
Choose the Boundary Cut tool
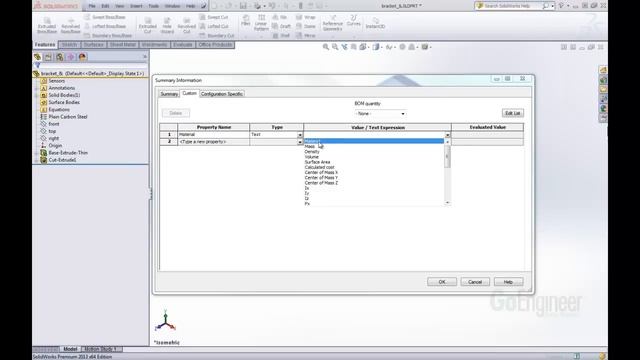coord(217,36)
